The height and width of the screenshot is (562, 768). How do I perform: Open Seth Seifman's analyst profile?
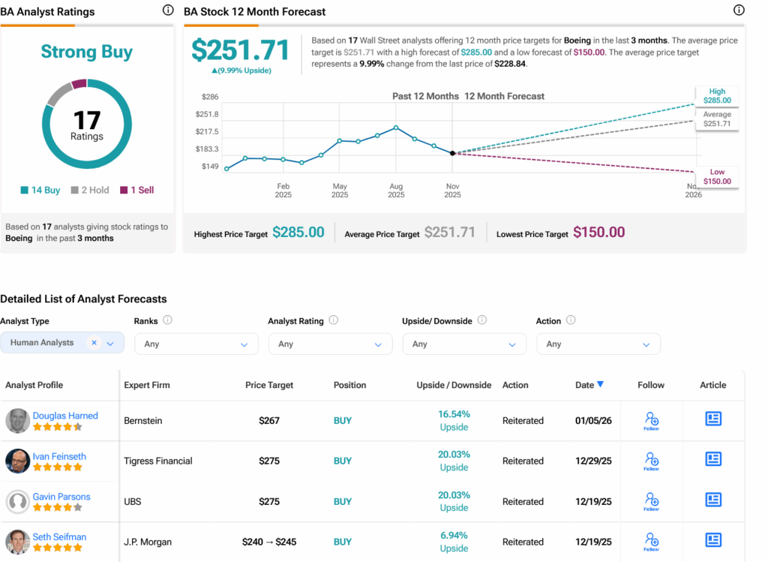pyautogui.click(x=59, y=537)
